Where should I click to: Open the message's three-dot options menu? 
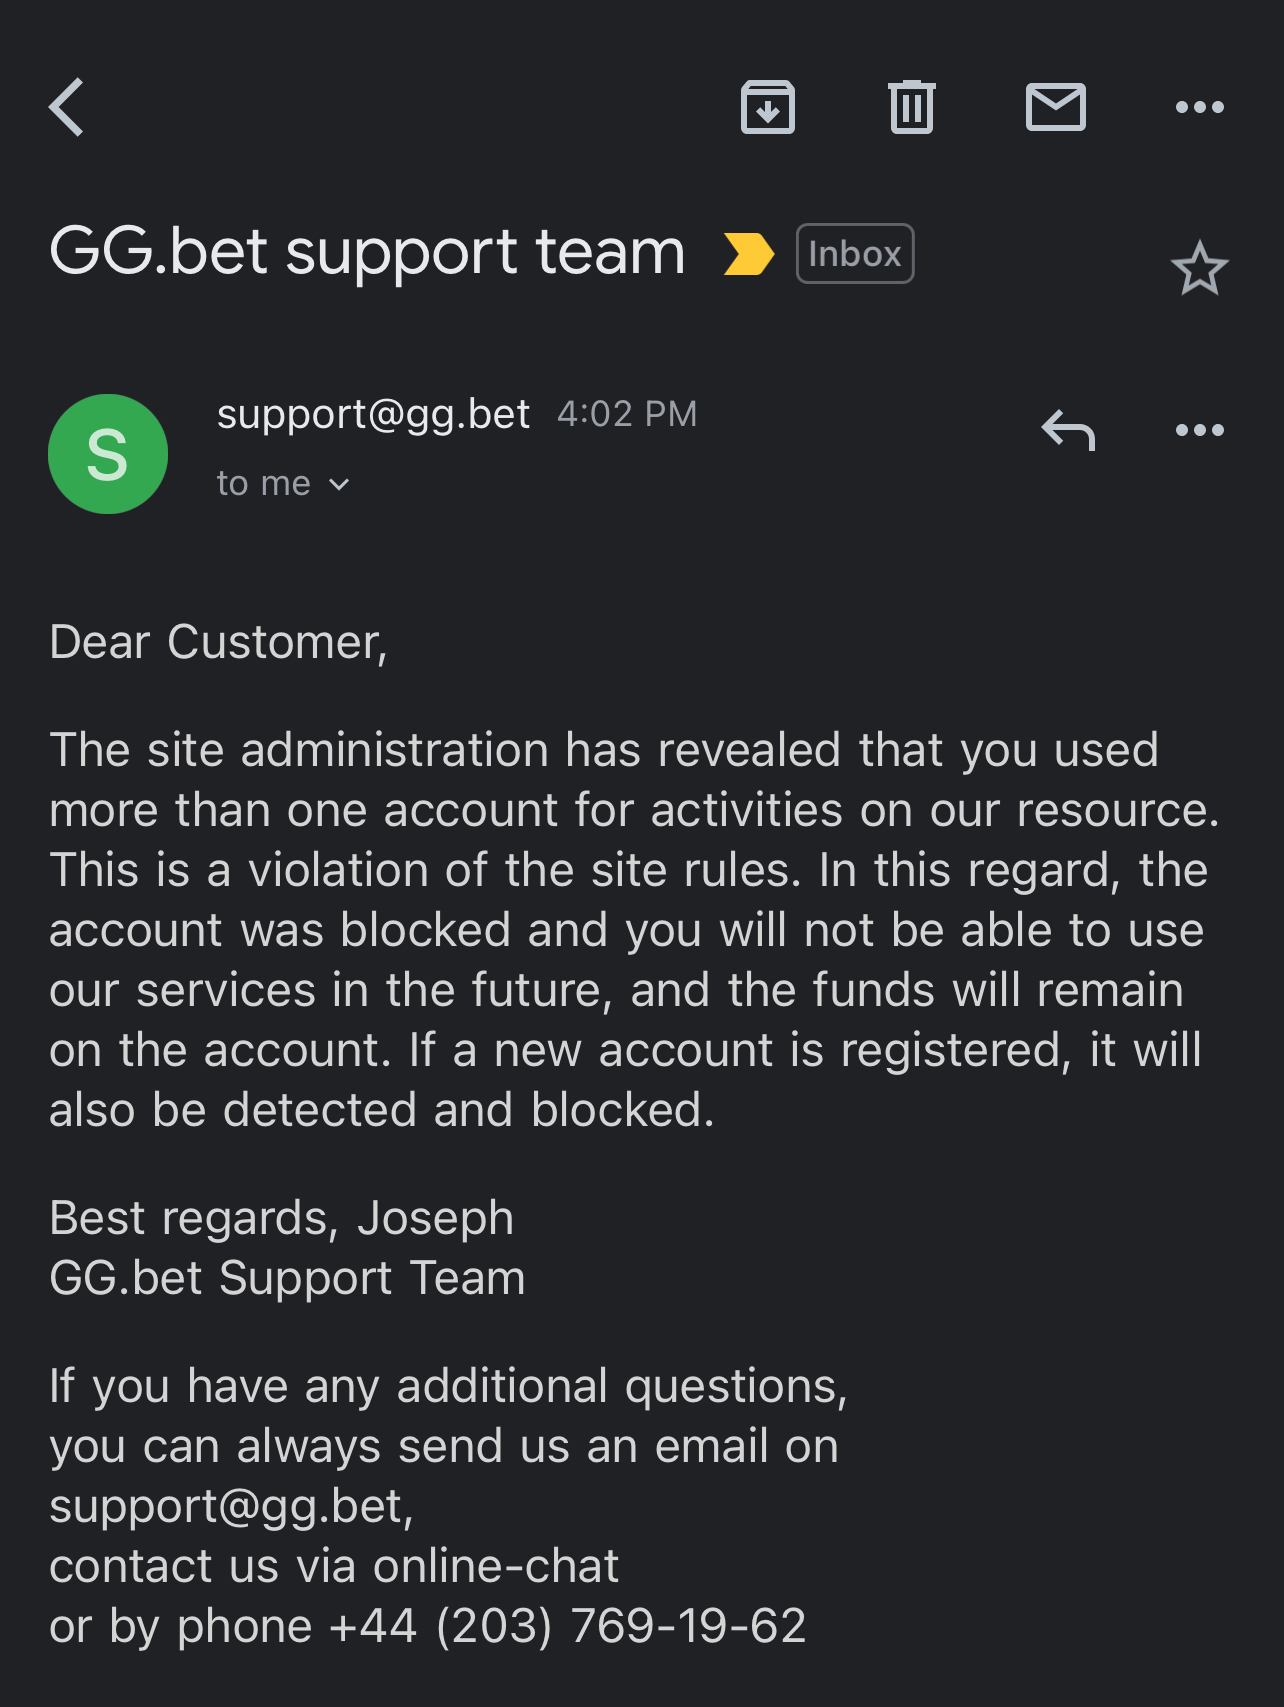[1199, 430]
